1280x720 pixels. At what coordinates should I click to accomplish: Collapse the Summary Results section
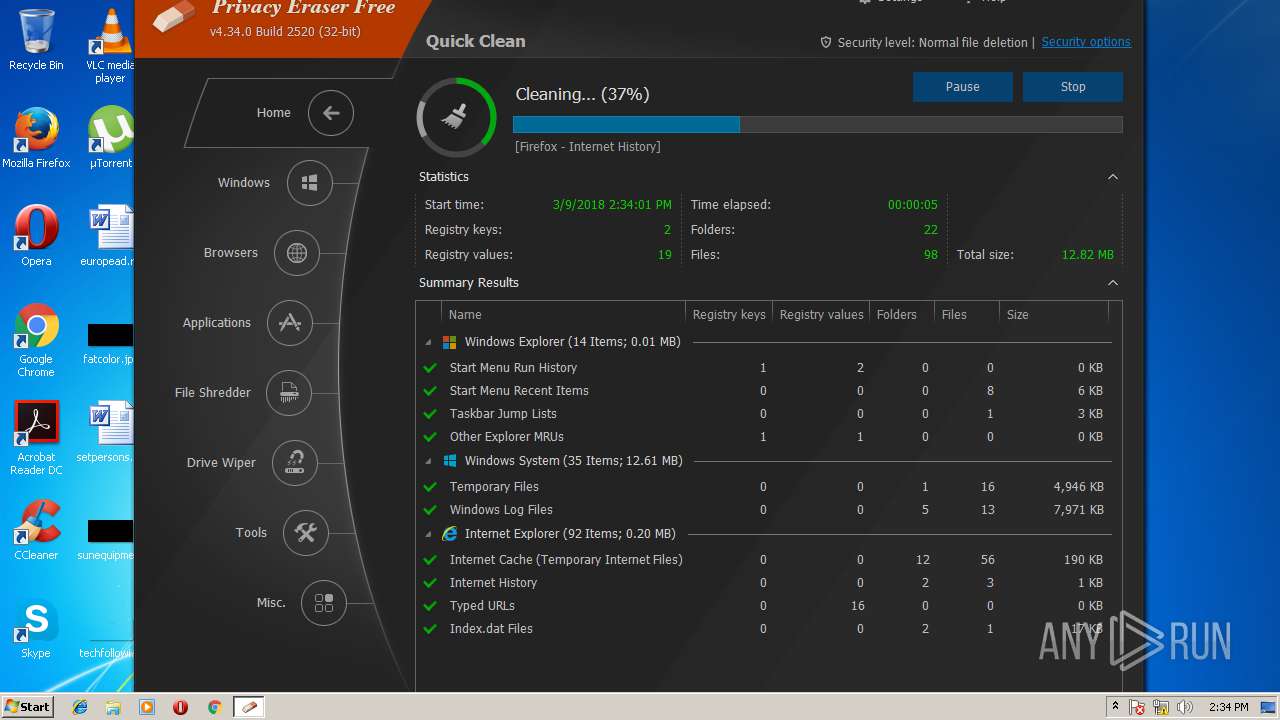(x=1112, y=283)
